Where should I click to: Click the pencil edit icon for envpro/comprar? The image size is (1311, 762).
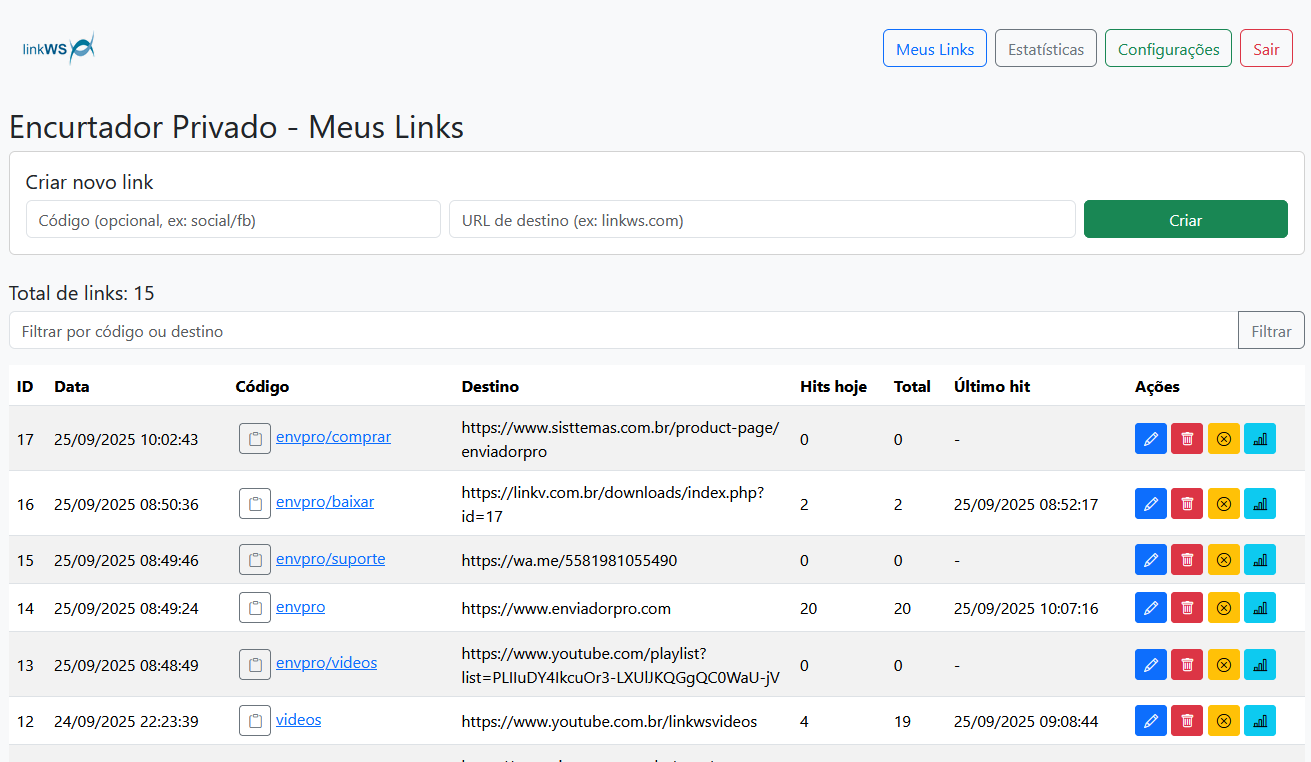(1150, 439)
